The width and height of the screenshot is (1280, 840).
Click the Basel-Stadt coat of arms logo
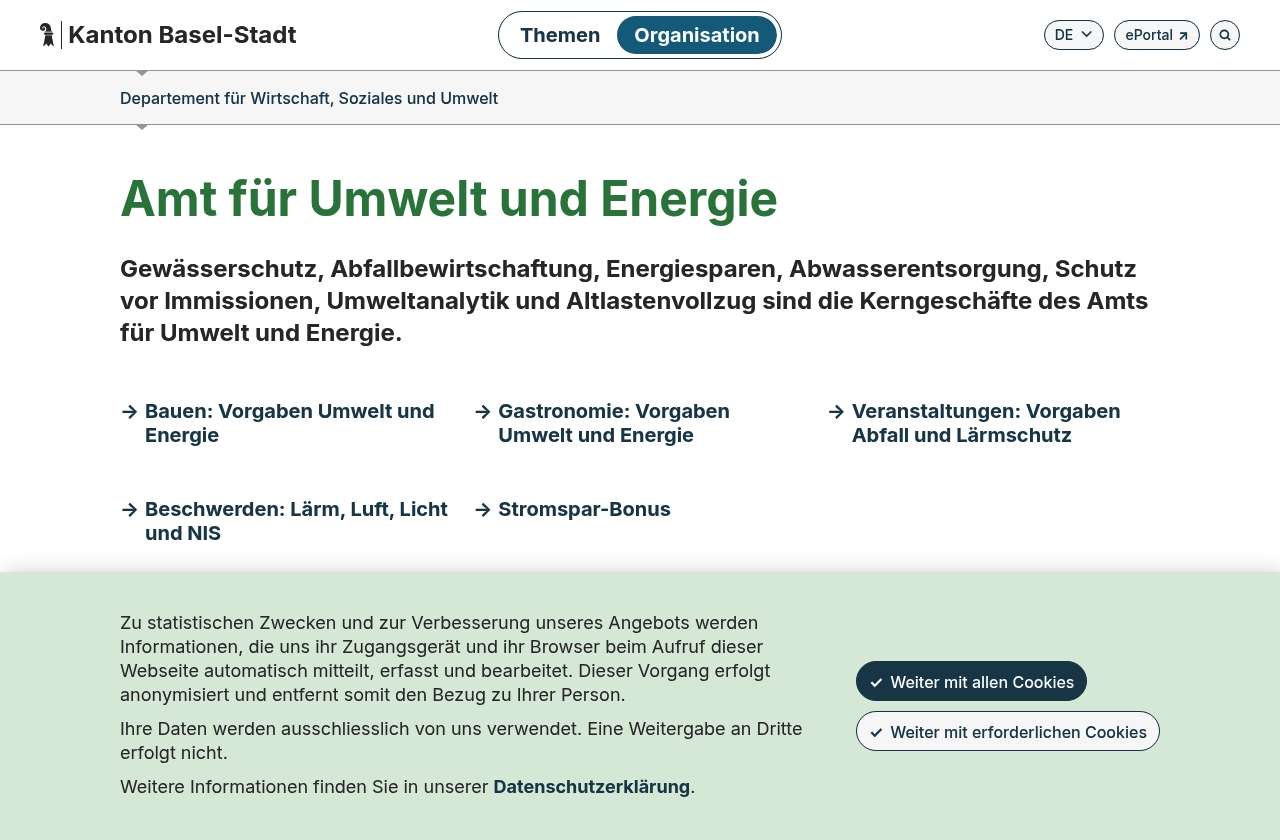pyautogui.click(x=46, y=33)
